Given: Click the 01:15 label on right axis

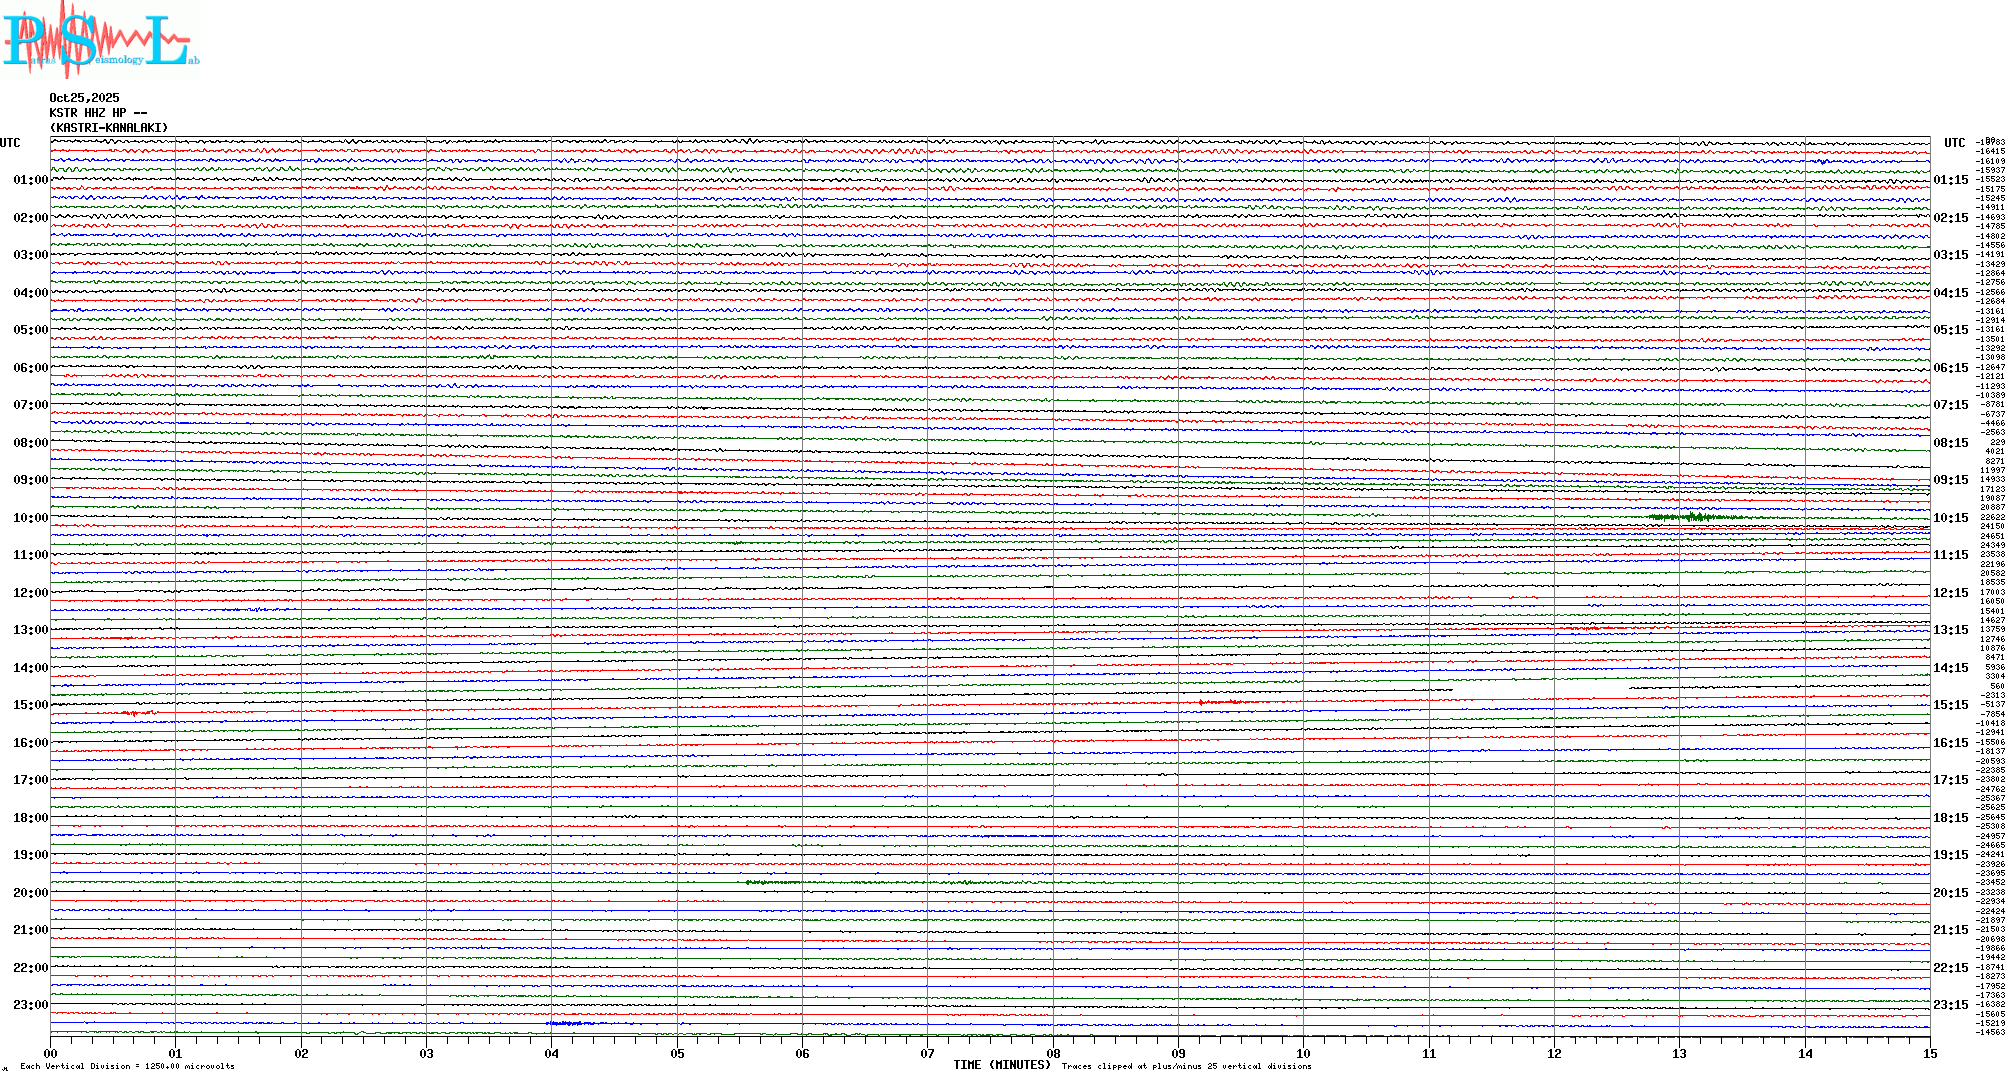Looking at the screenshot, I should point(1950,181).
